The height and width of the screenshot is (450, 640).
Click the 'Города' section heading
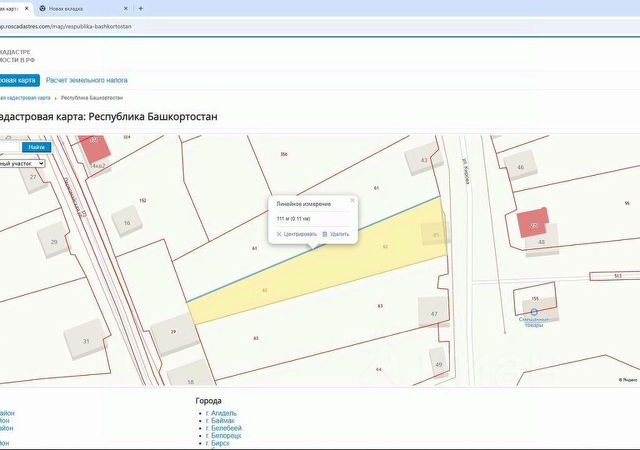pos(209,401)
